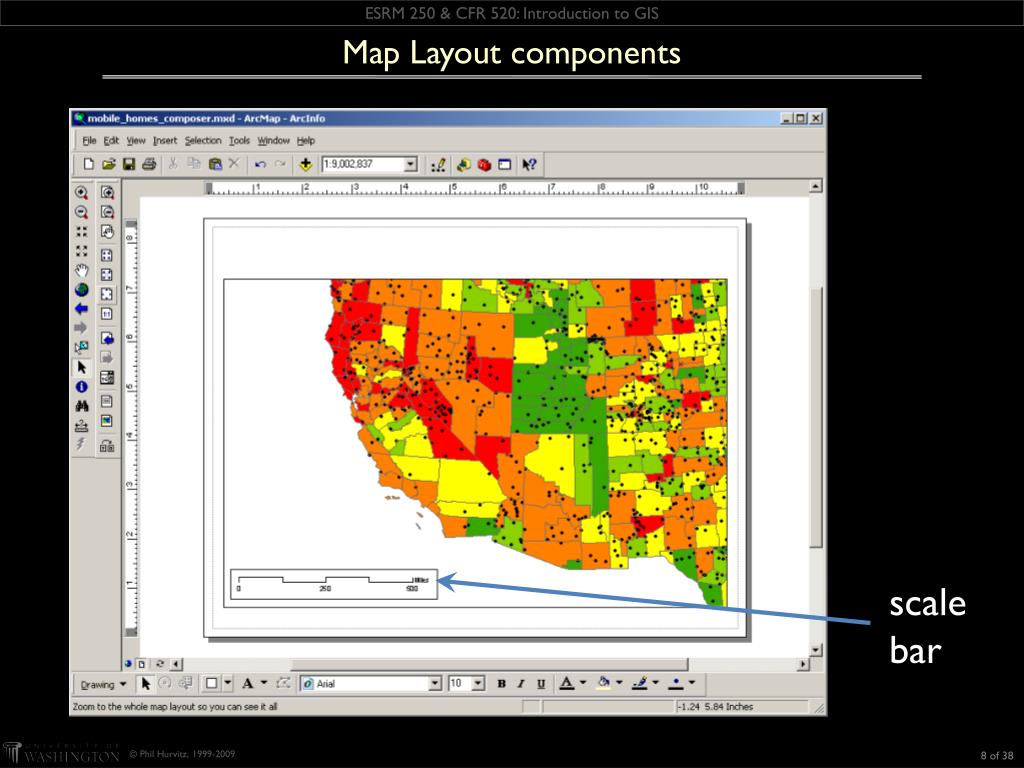Click the Marker Color swatch
The image size is (1024, 768).
pos(676,684)
